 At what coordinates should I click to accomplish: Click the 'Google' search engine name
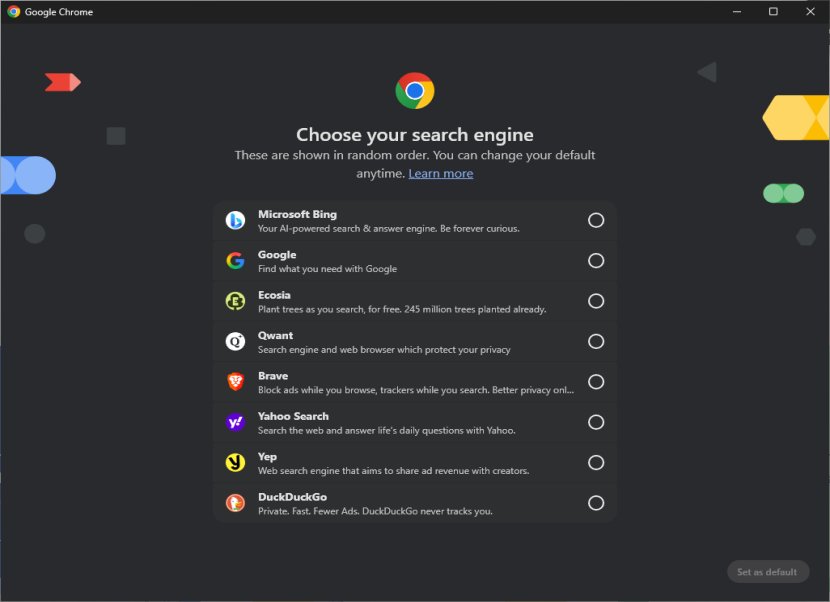pyautogui.click(x=277, y=255)
